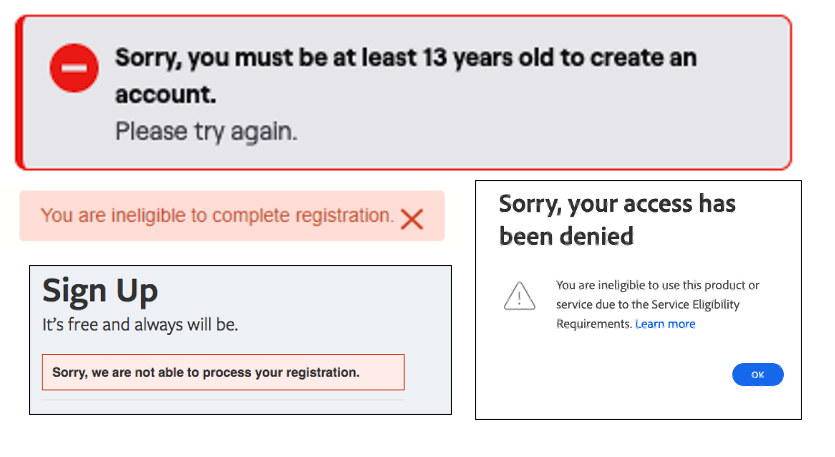
Task: Click the 'You are ineligible to complete registration' text
Action: coord(217,216)
